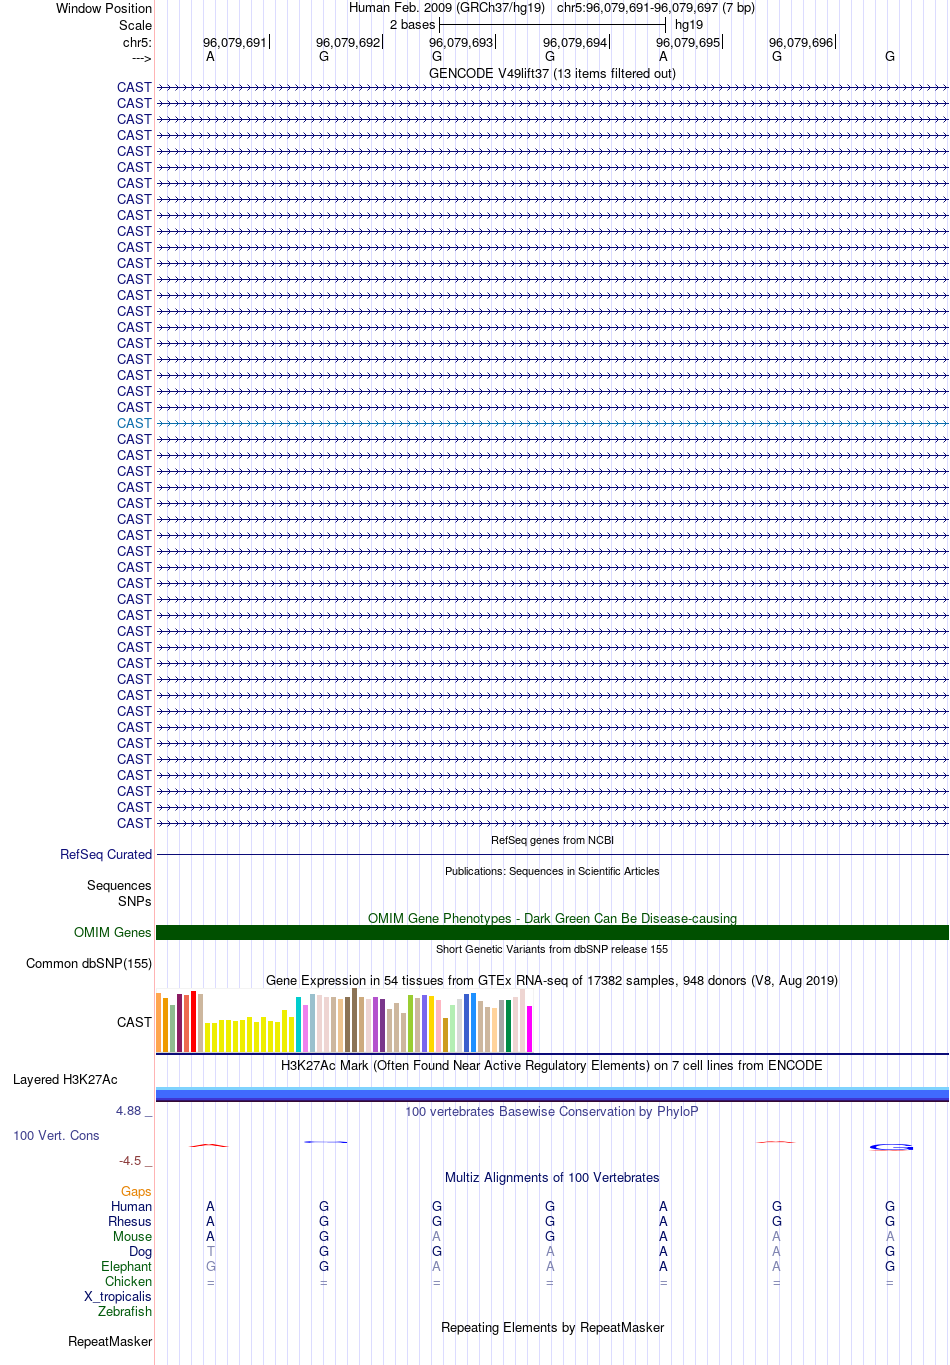Click the orange Gaps label

pos(136,1191)
